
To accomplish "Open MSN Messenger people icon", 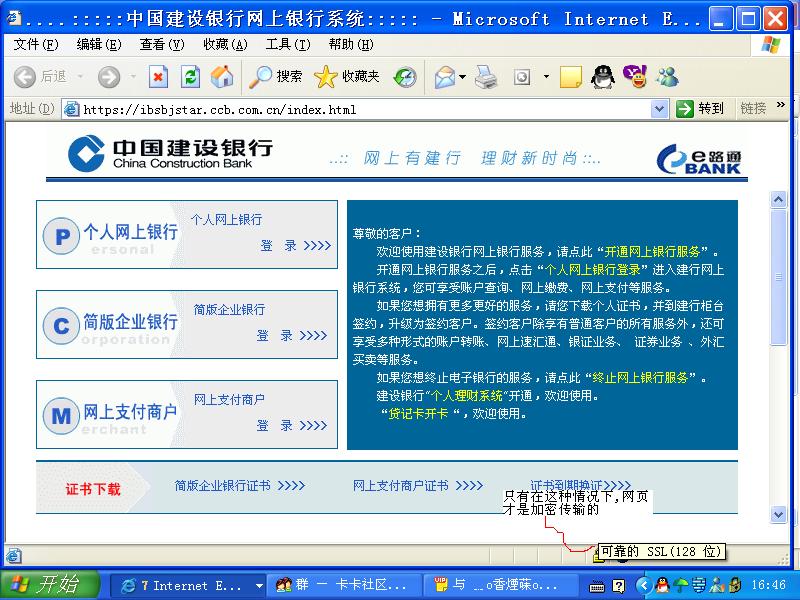I will pos(667,77).
